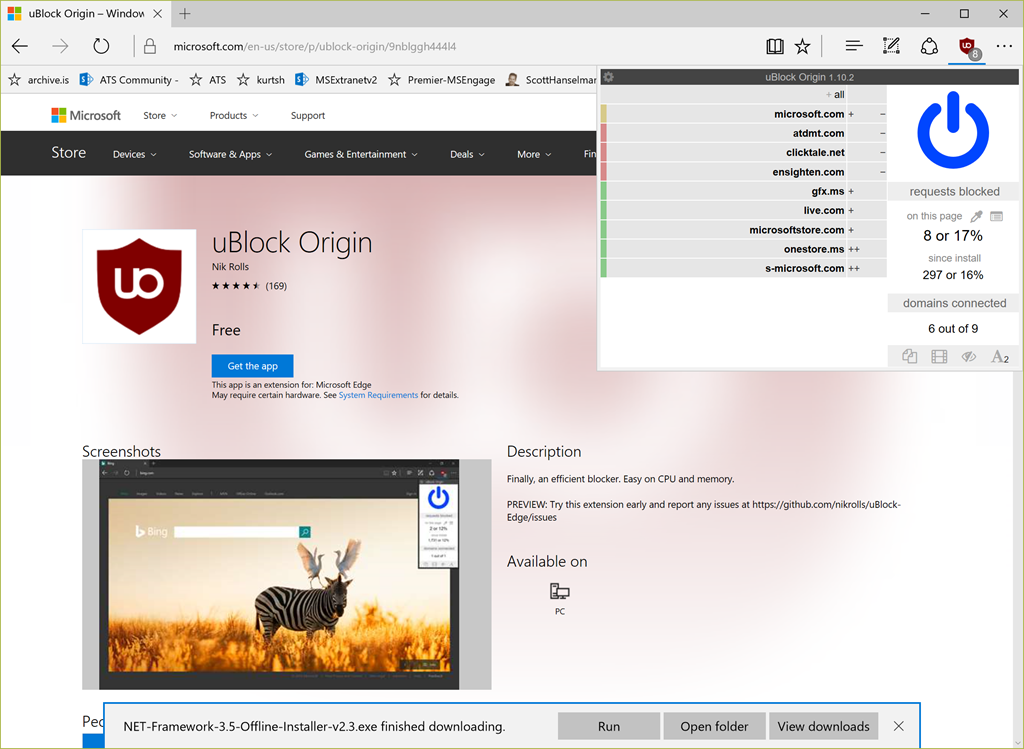This screenshot has height=749, width=1024.
Task: Toggle uBlock's large blue power button
Action: click(x=953, y=130)
